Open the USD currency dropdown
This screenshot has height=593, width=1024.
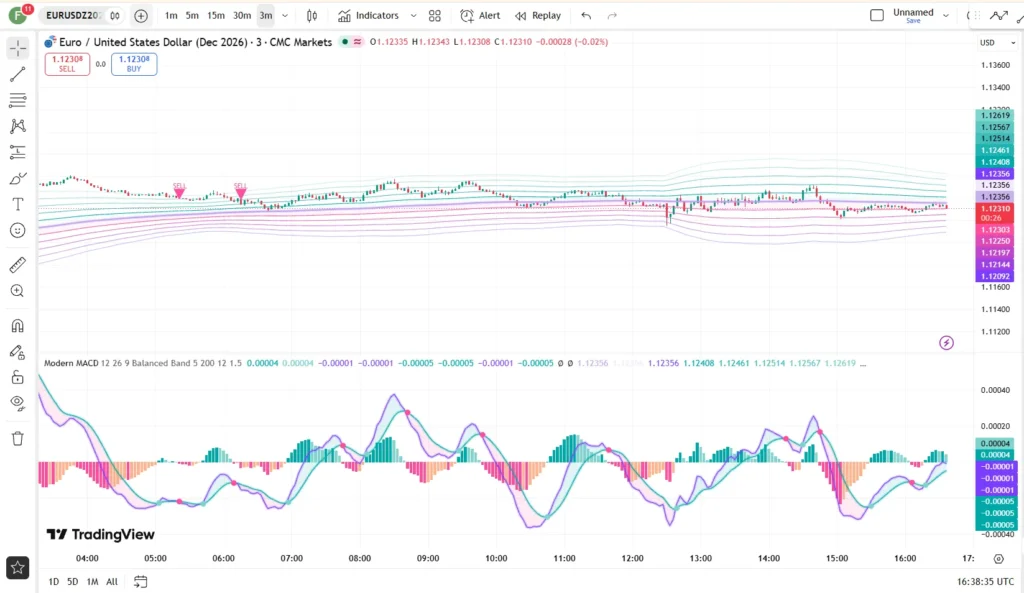(x=997, y=42)
